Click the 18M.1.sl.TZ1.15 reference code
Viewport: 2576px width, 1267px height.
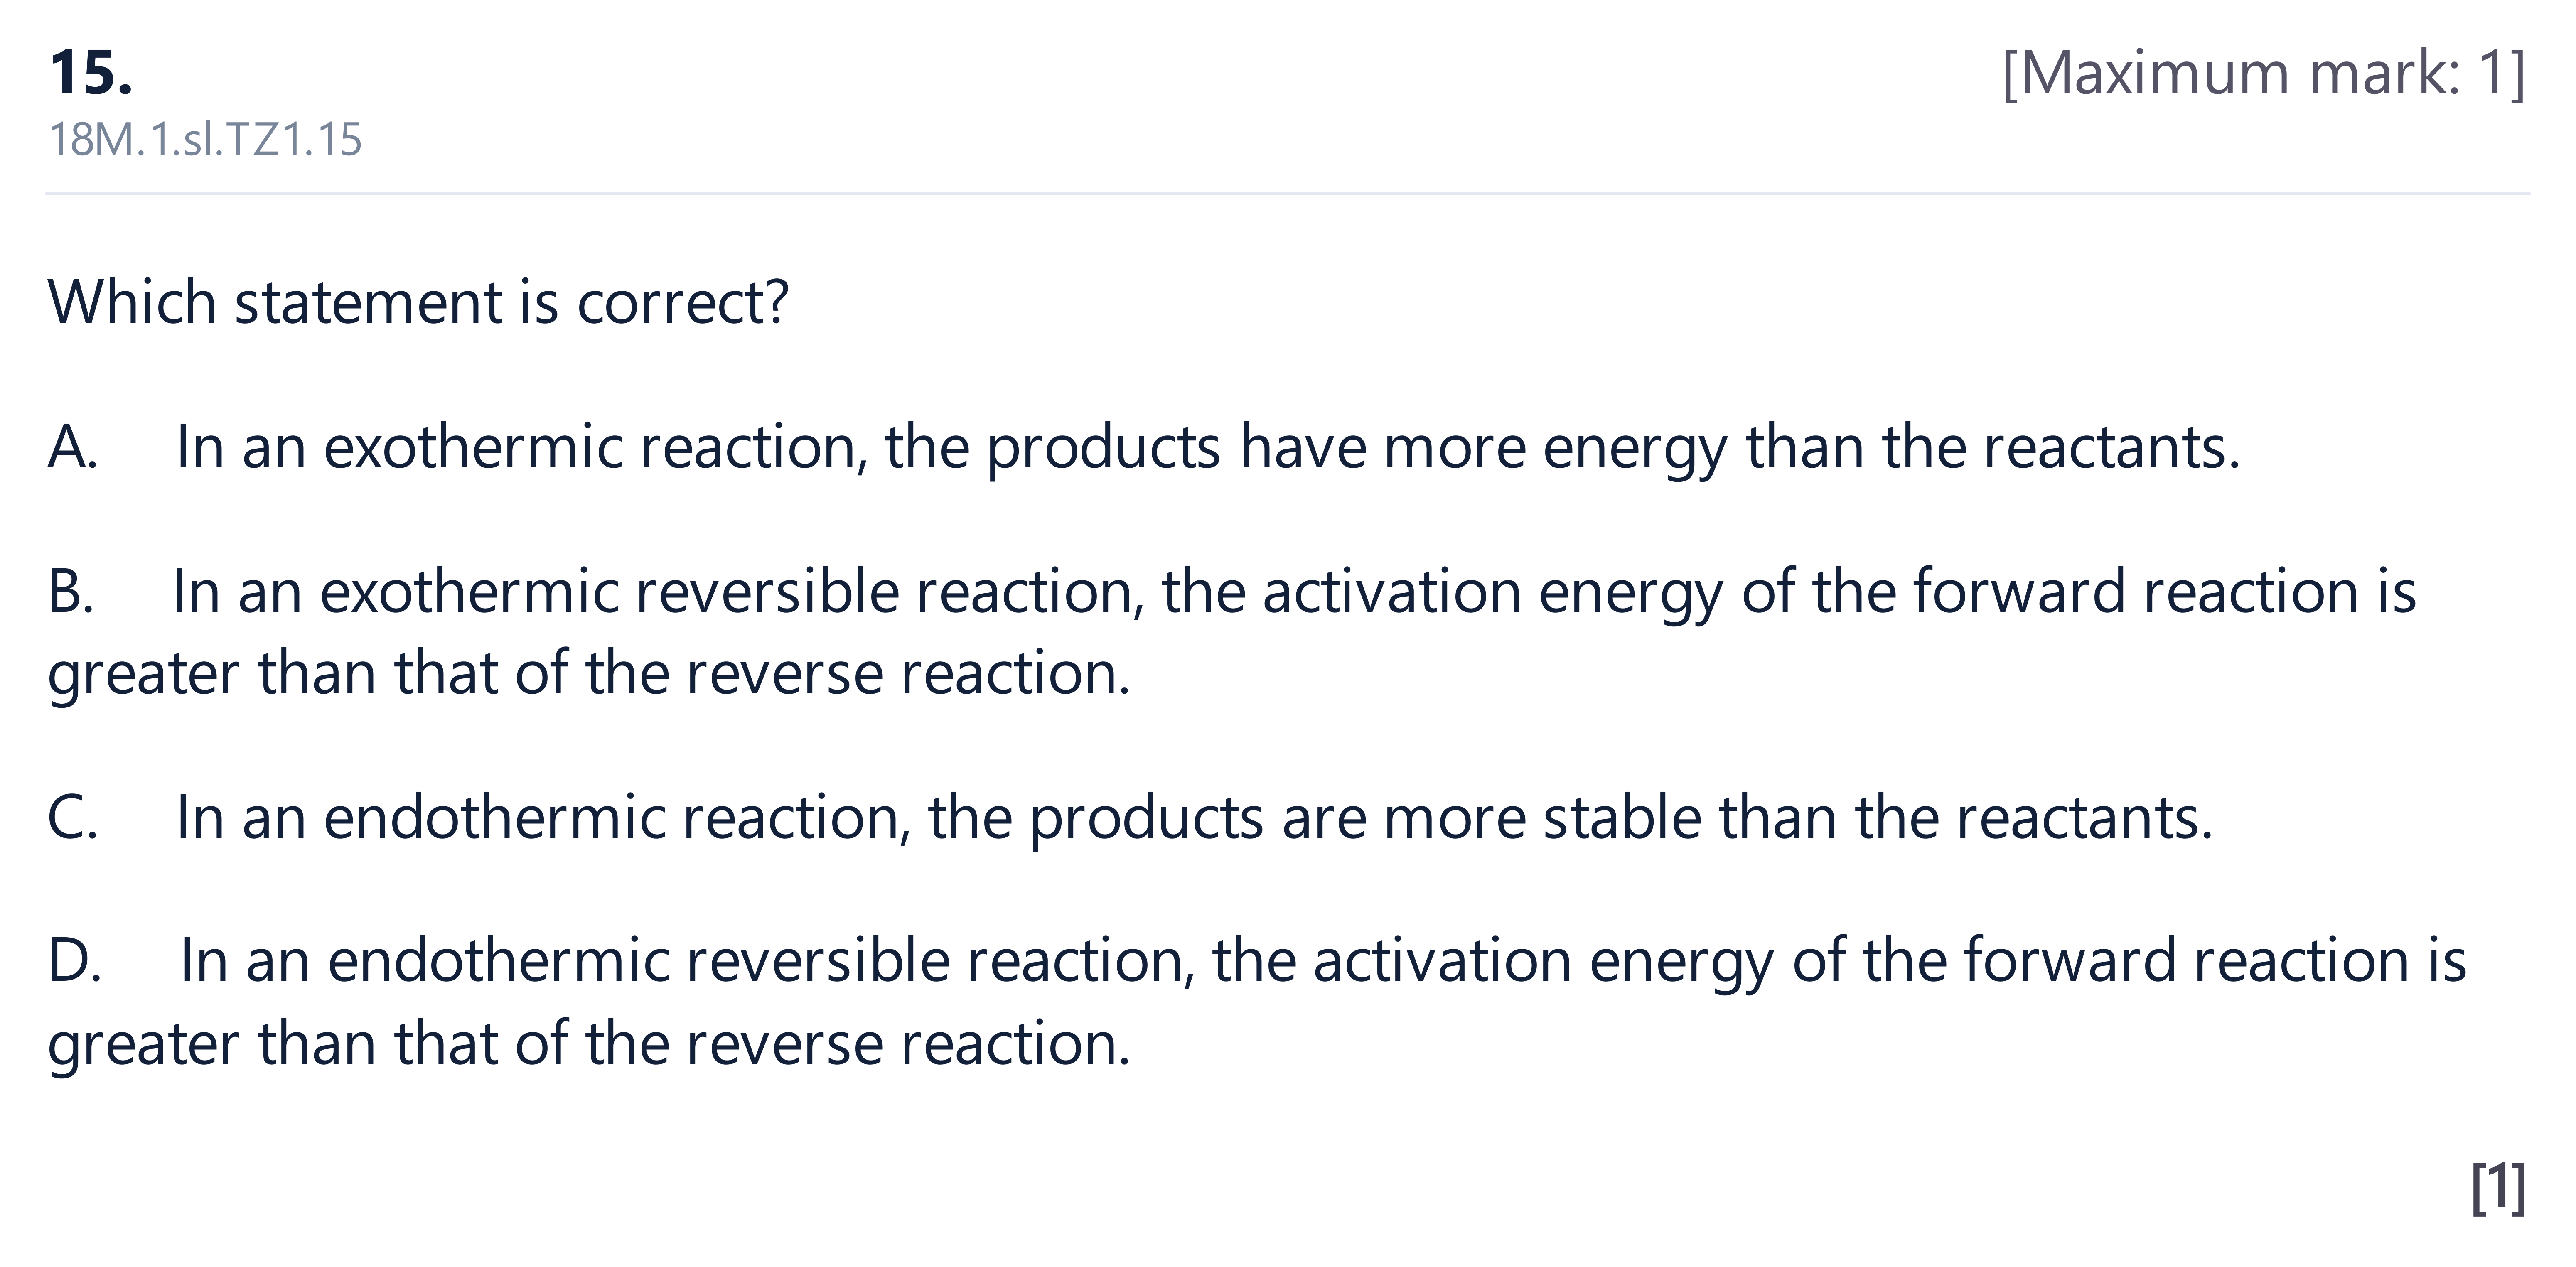point(205,139)
